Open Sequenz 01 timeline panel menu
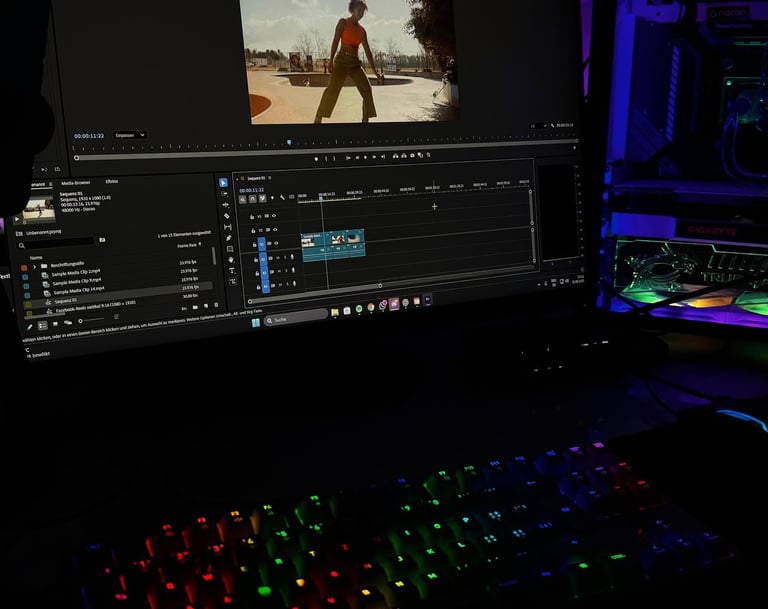The image size is (768, 609). click(x=269, y=178)
